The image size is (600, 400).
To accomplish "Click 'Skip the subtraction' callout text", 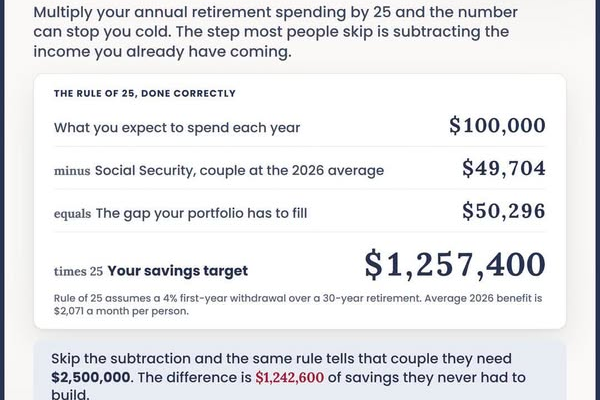I will 288,377.
